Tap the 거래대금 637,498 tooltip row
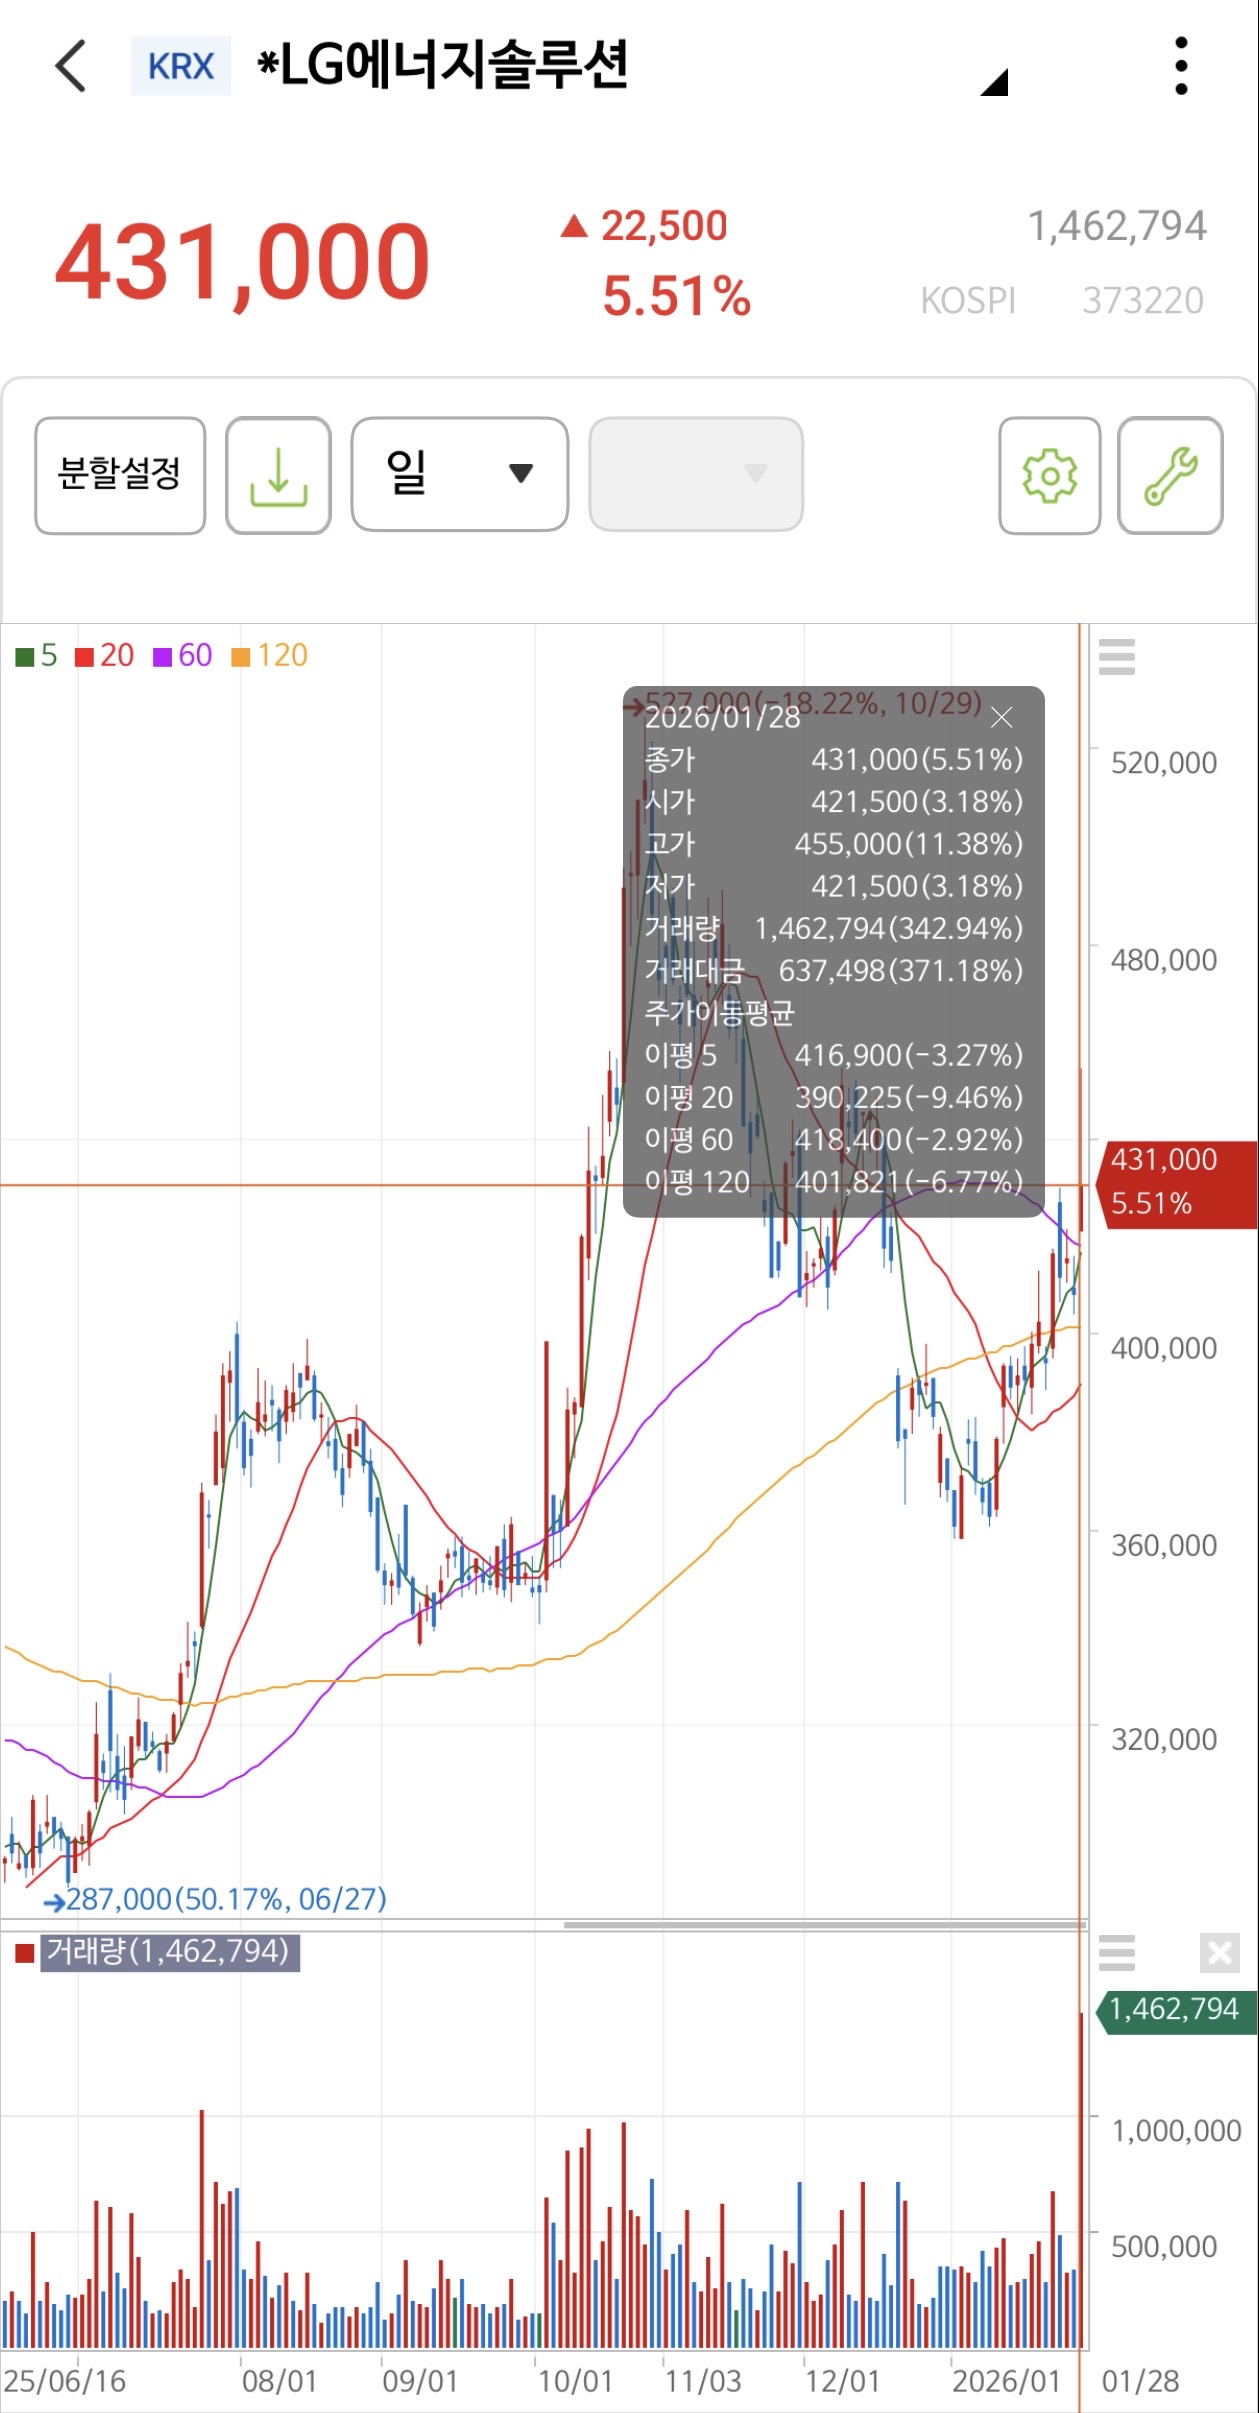The width and height of the screenshot is (1259, 2413). (834, 970)
